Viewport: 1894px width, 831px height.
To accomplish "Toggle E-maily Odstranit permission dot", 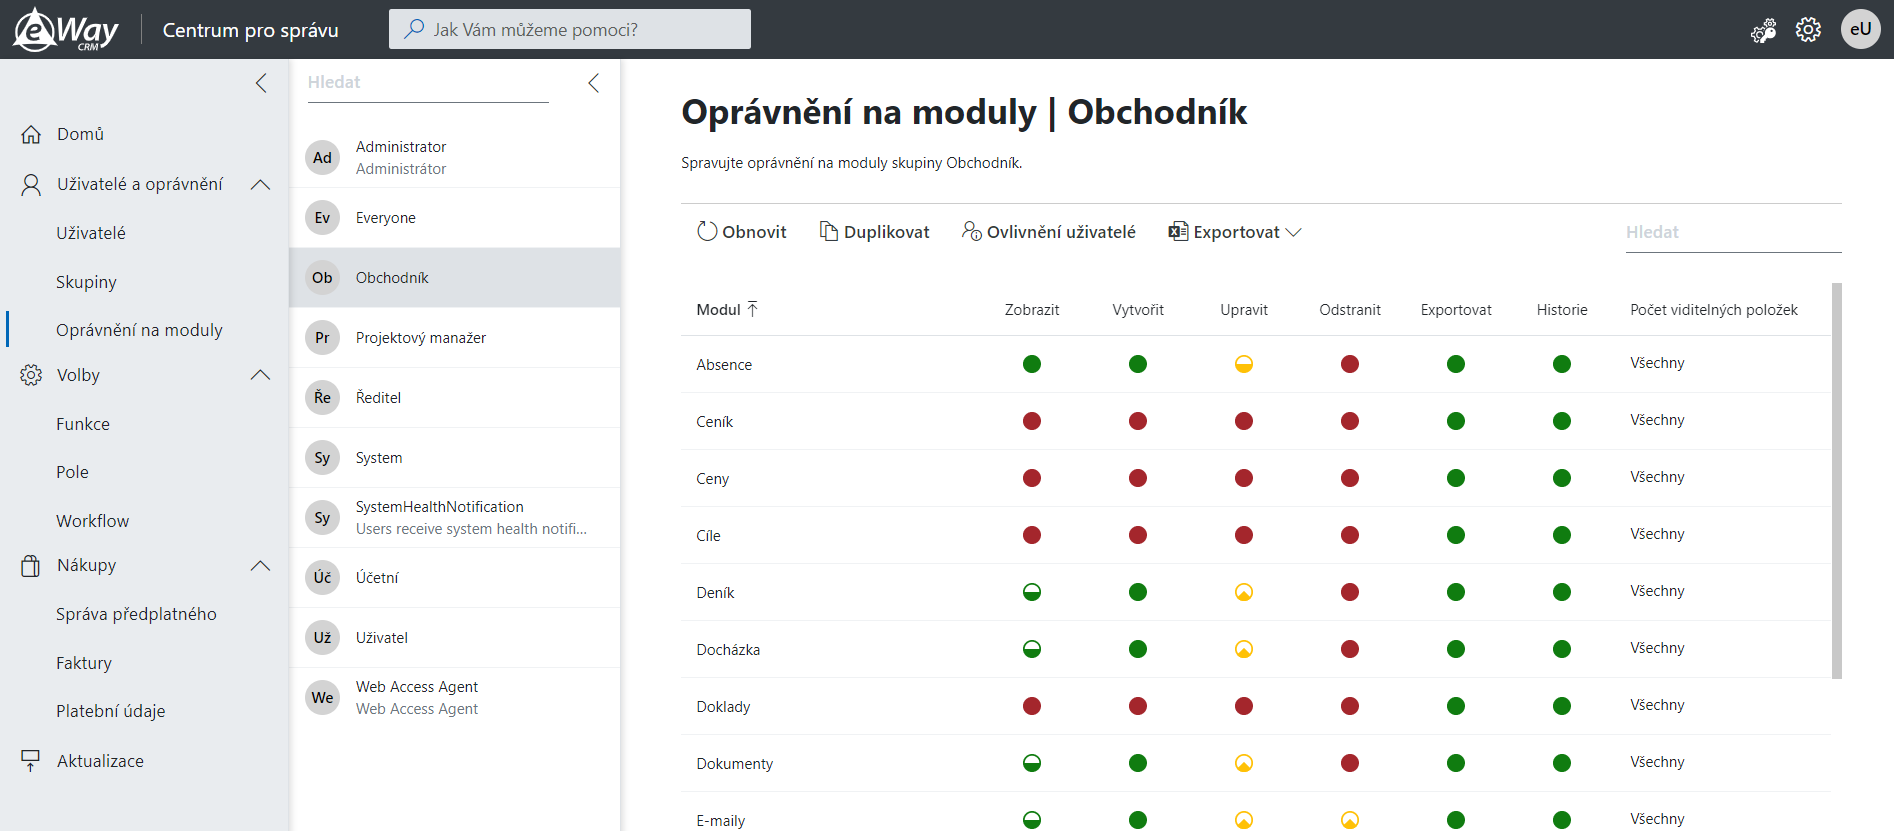I will 1350,820.
